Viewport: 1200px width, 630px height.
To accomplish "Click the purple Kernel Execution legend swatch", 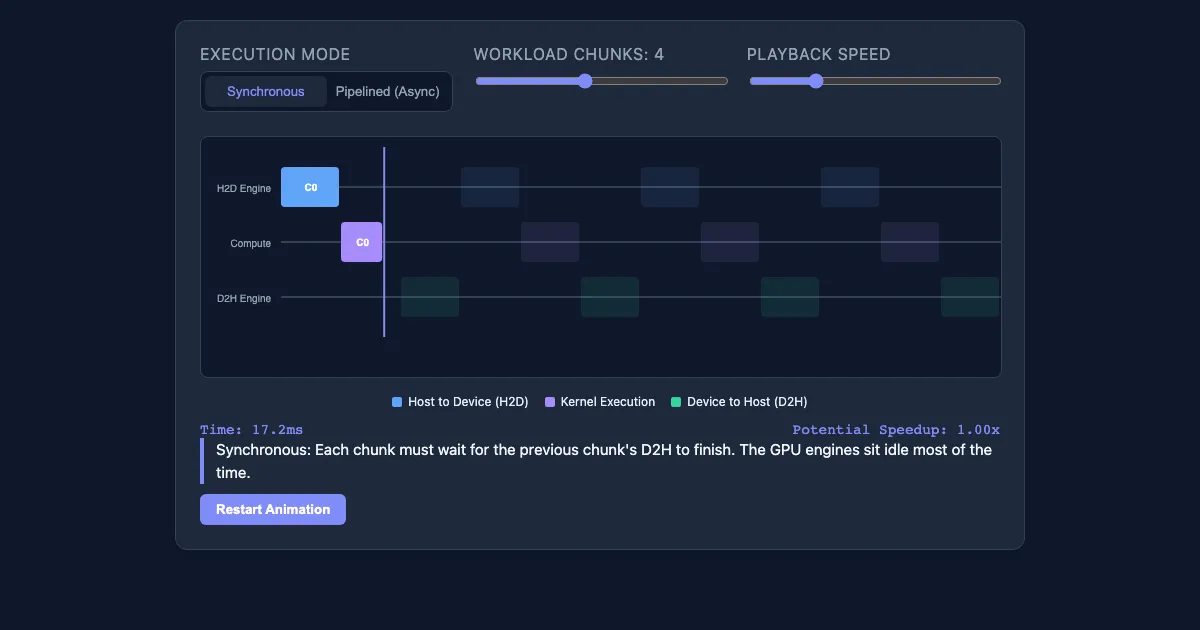I will coord(550,402).
